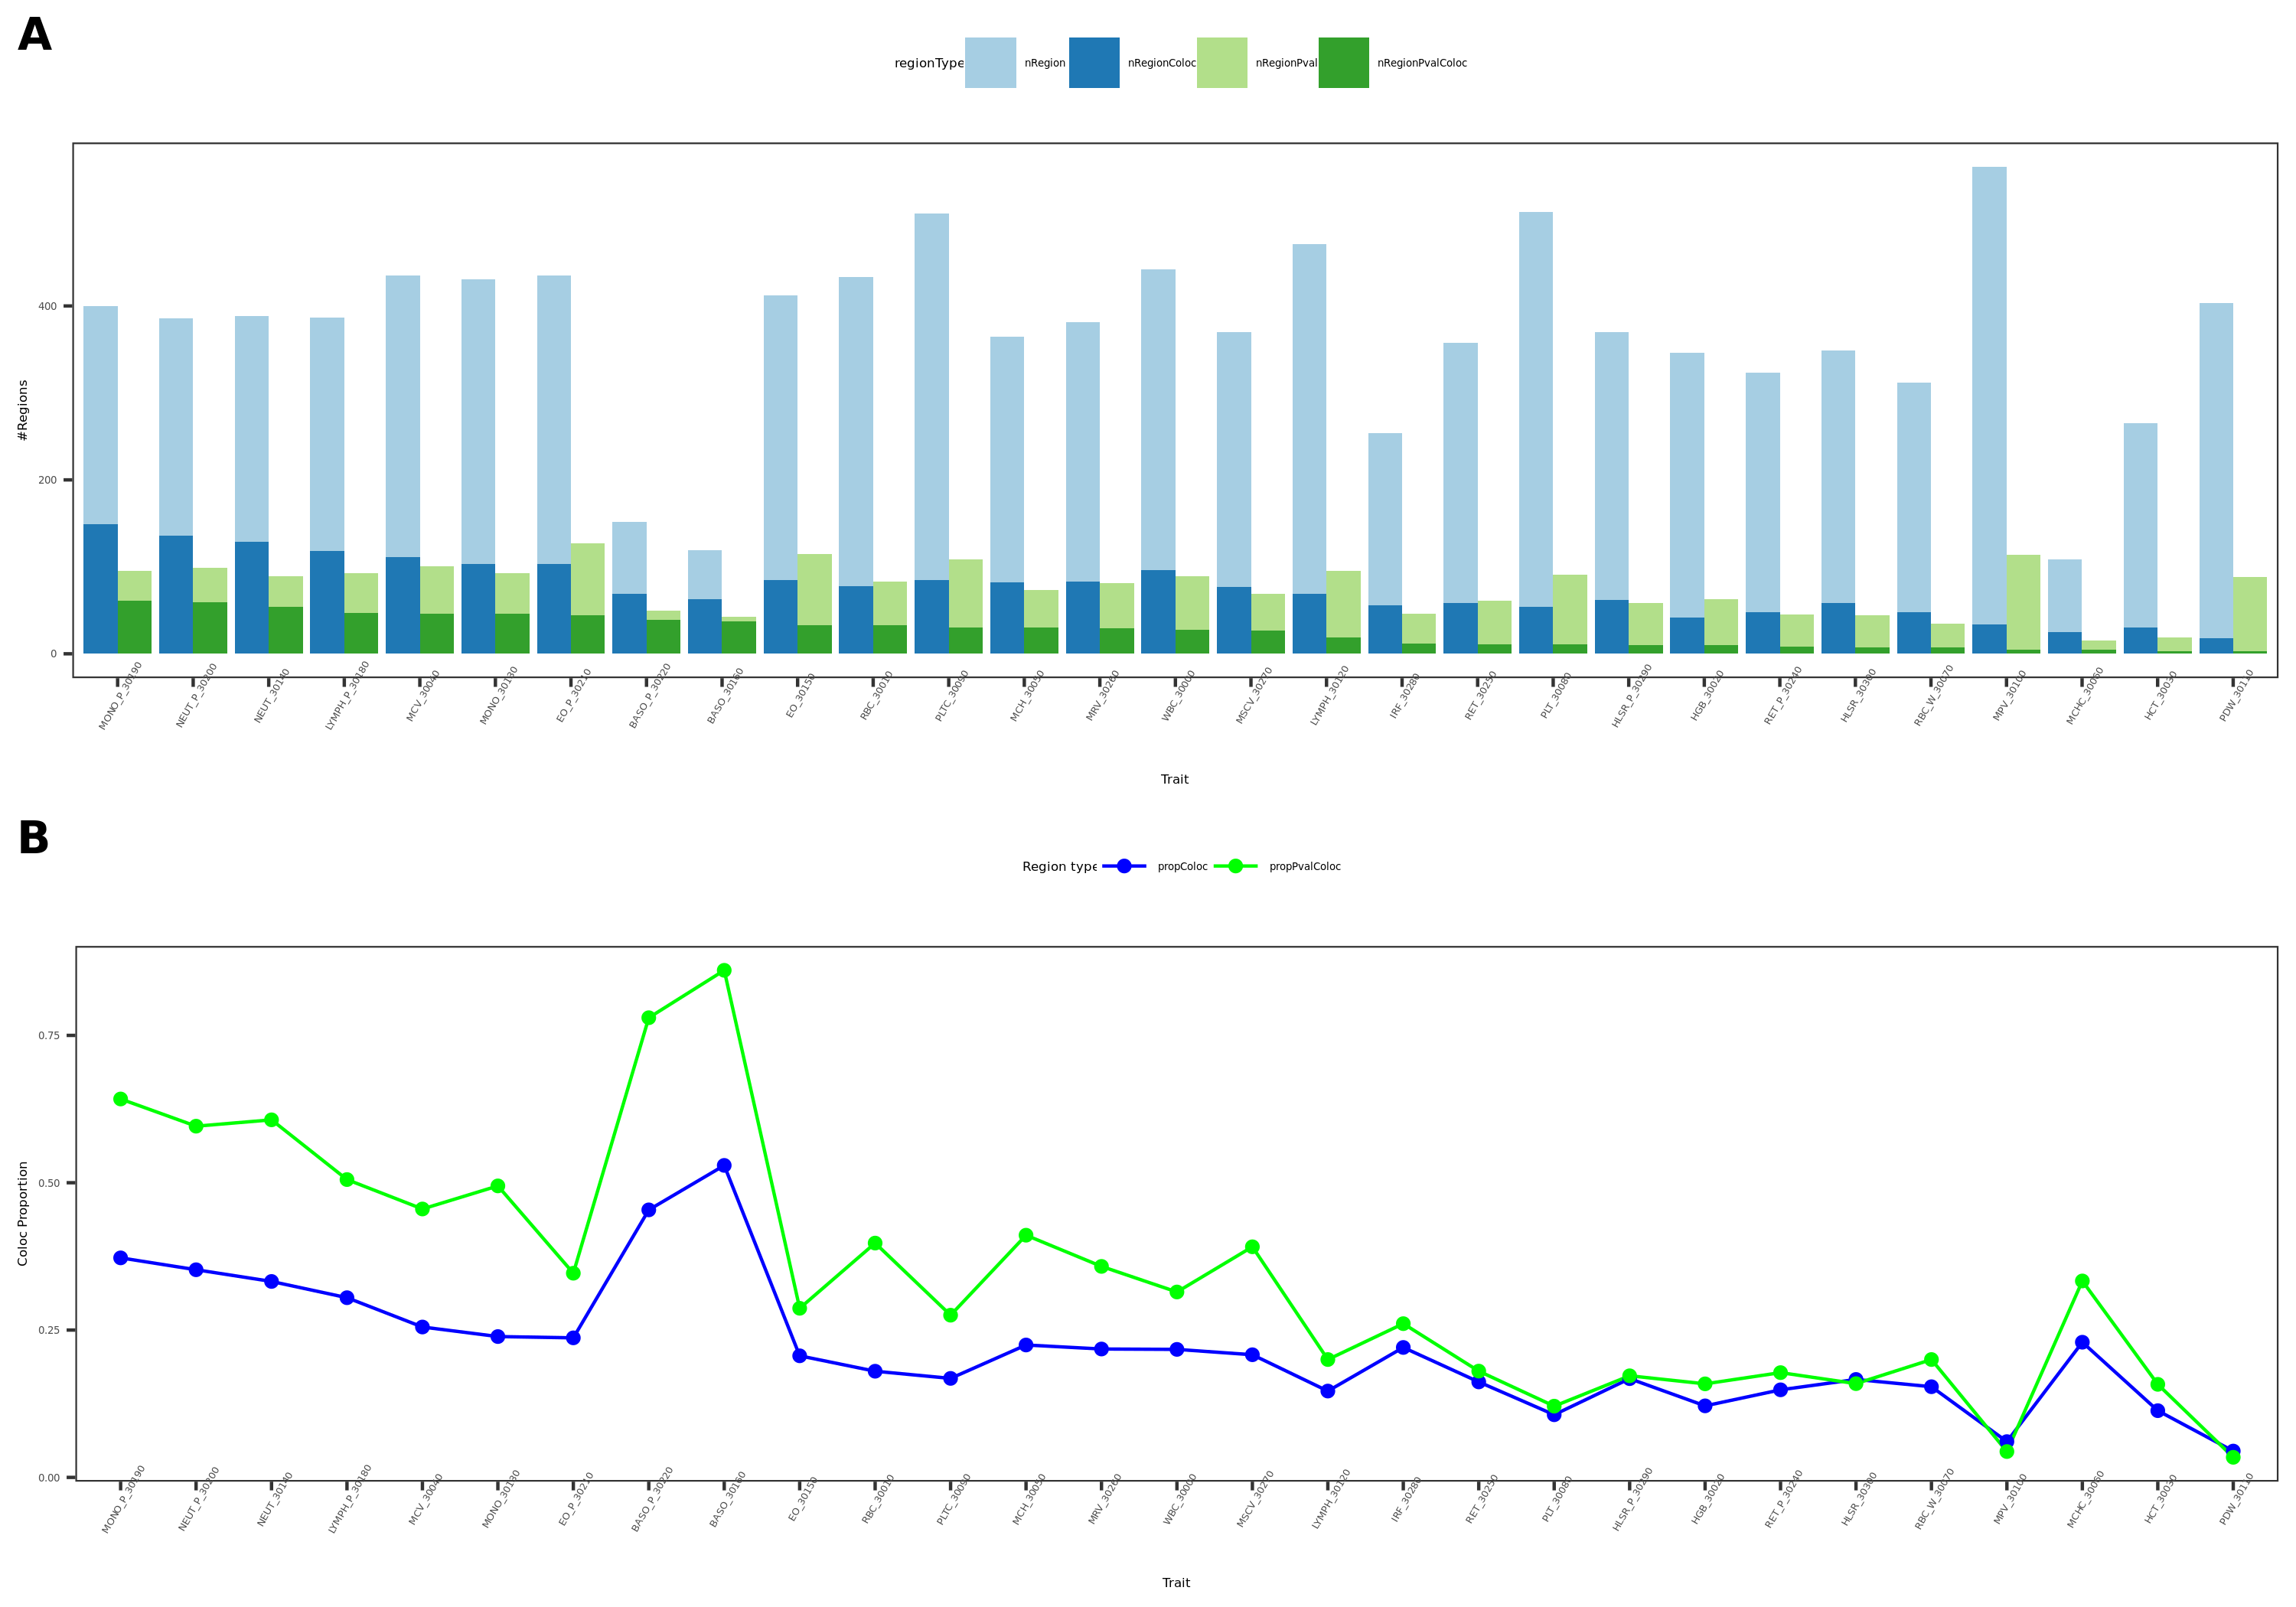Screen dimensions: 2296x1607
Task: Click the dark green nRegionPvalColoc legend swatch
Action: [x=1343, y=63]
